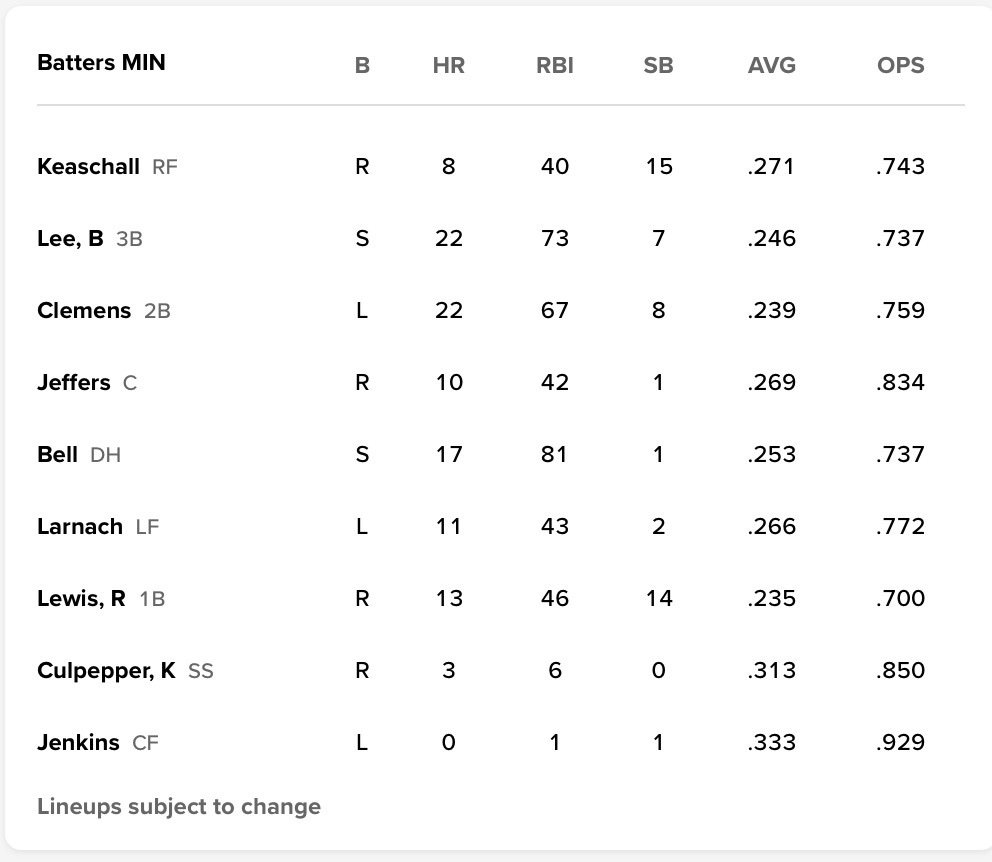Click the B batting-side column header
992x862 pixels.
click(362, 65)
